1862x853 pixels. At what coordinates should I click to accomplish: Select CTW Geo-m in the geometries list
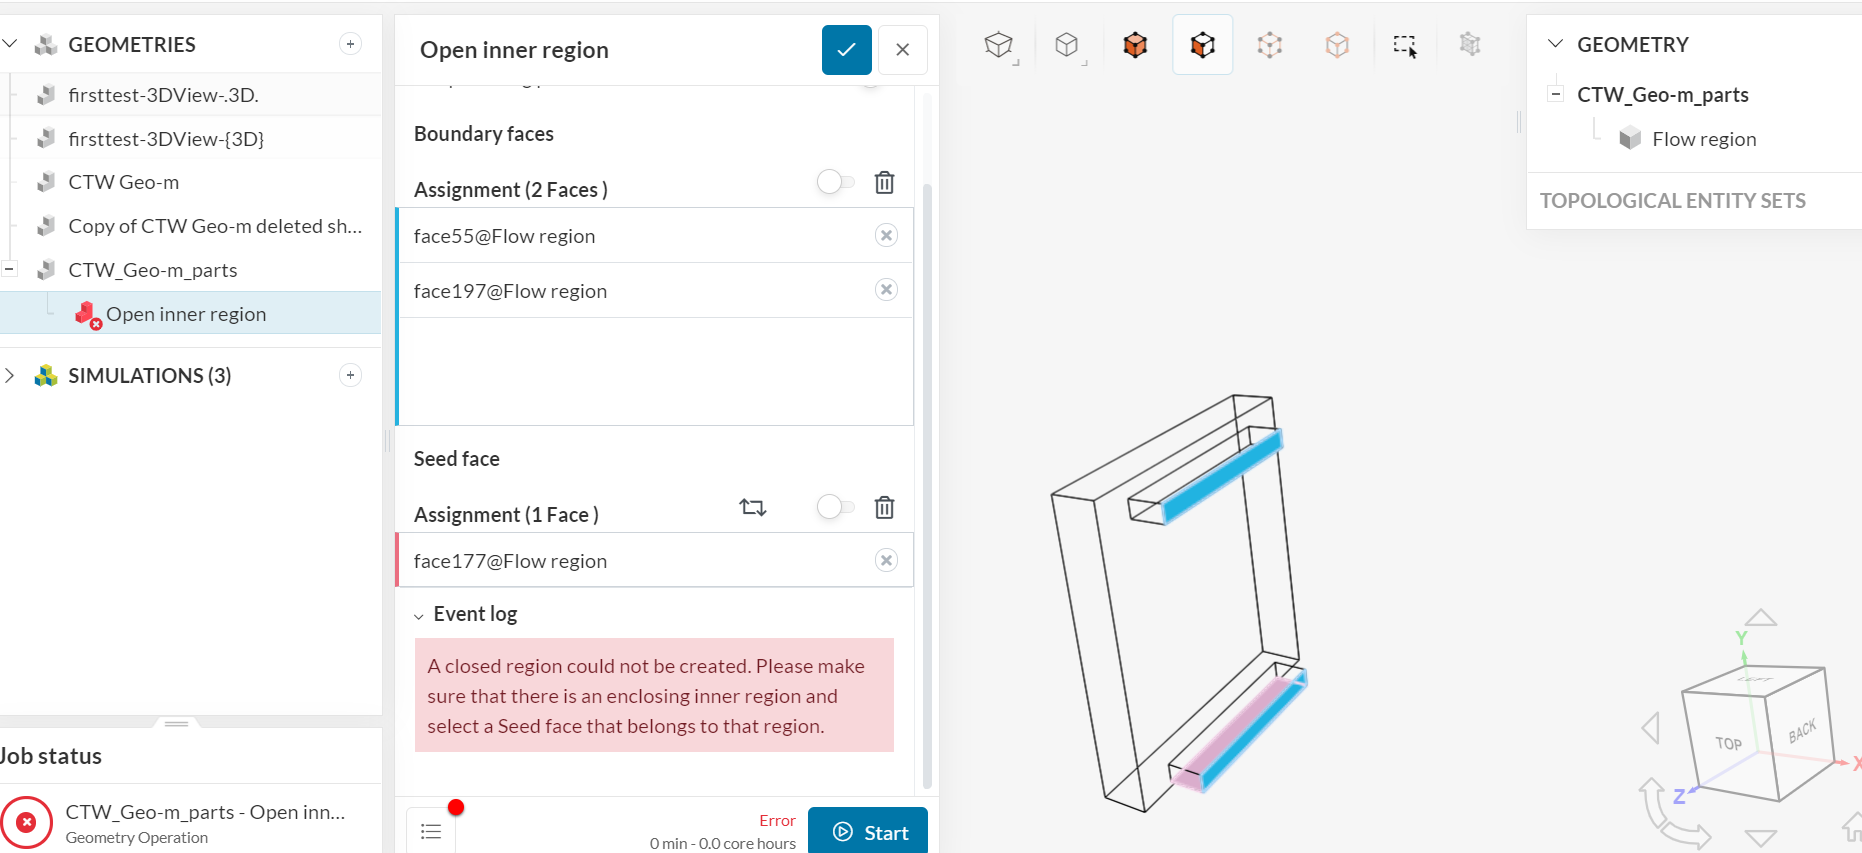click(x=124, y=181)
